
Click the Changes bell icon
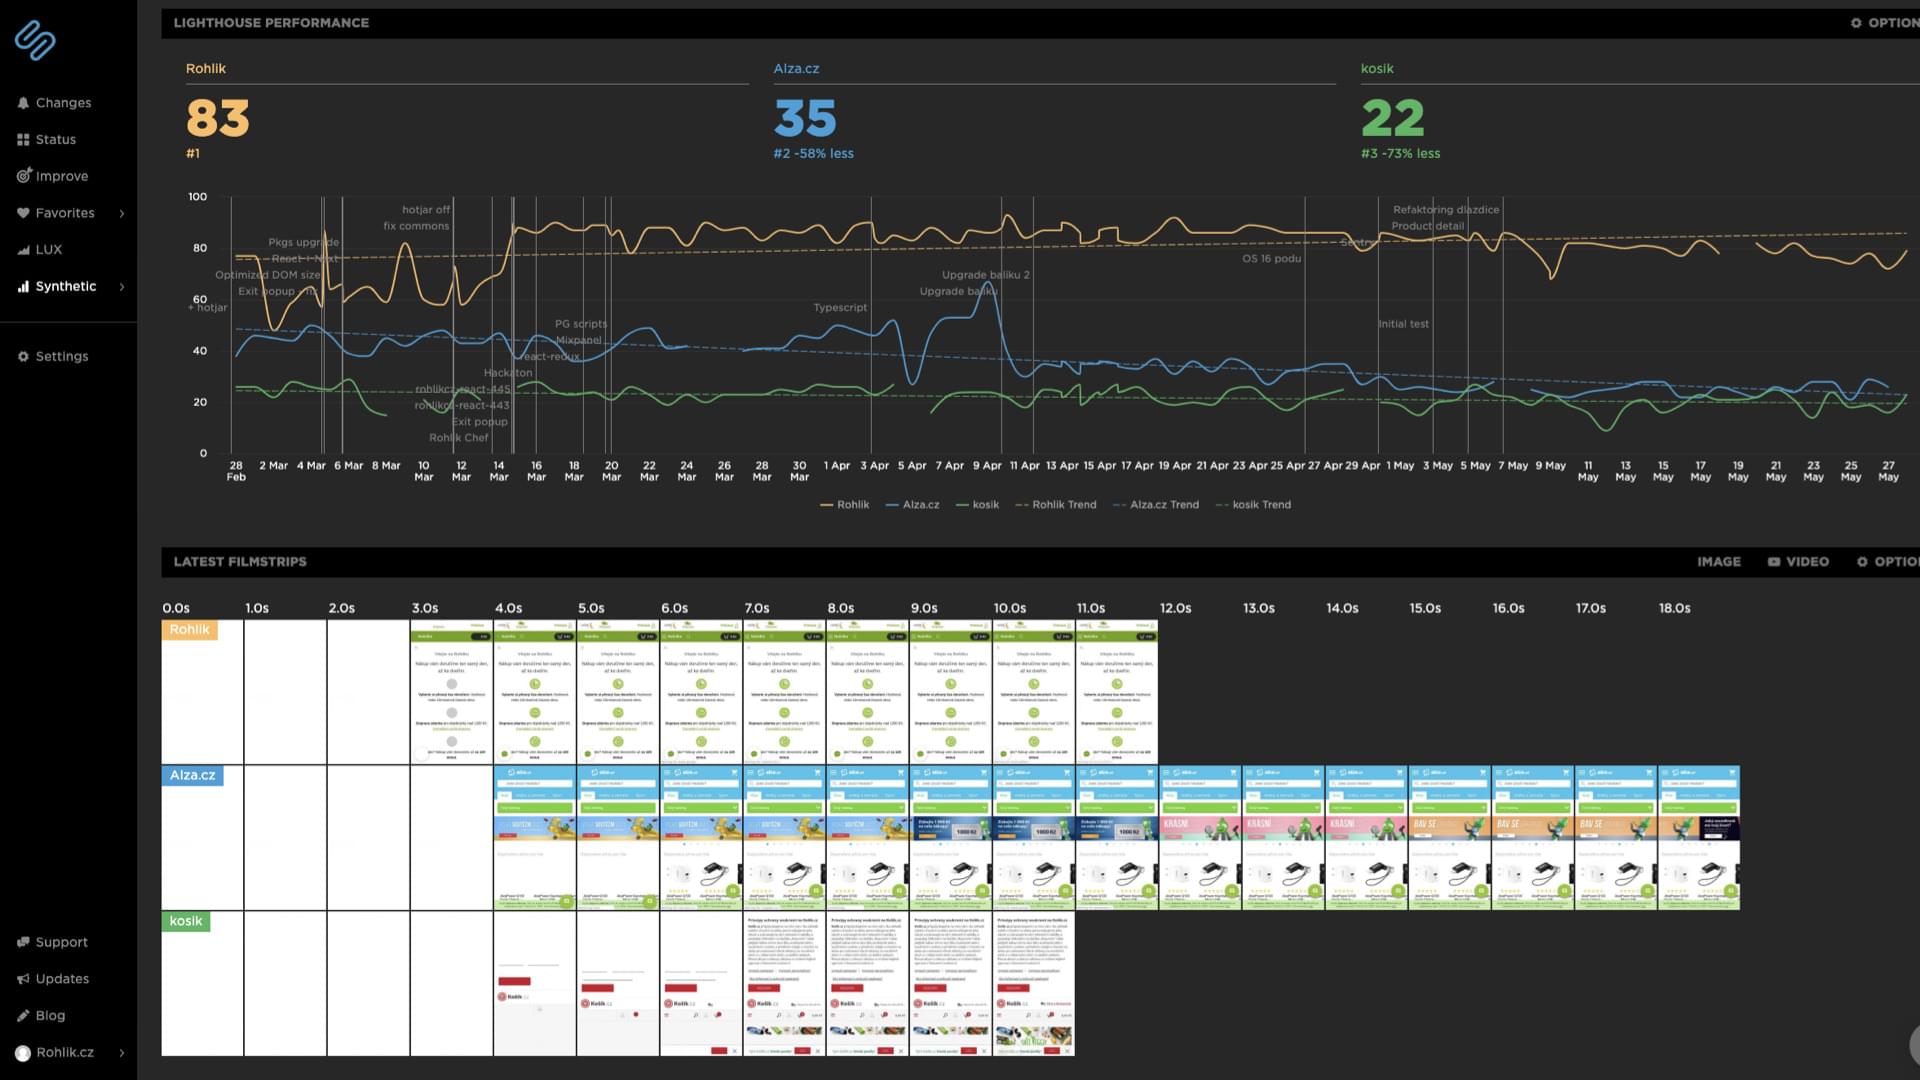tap(23, 103)
